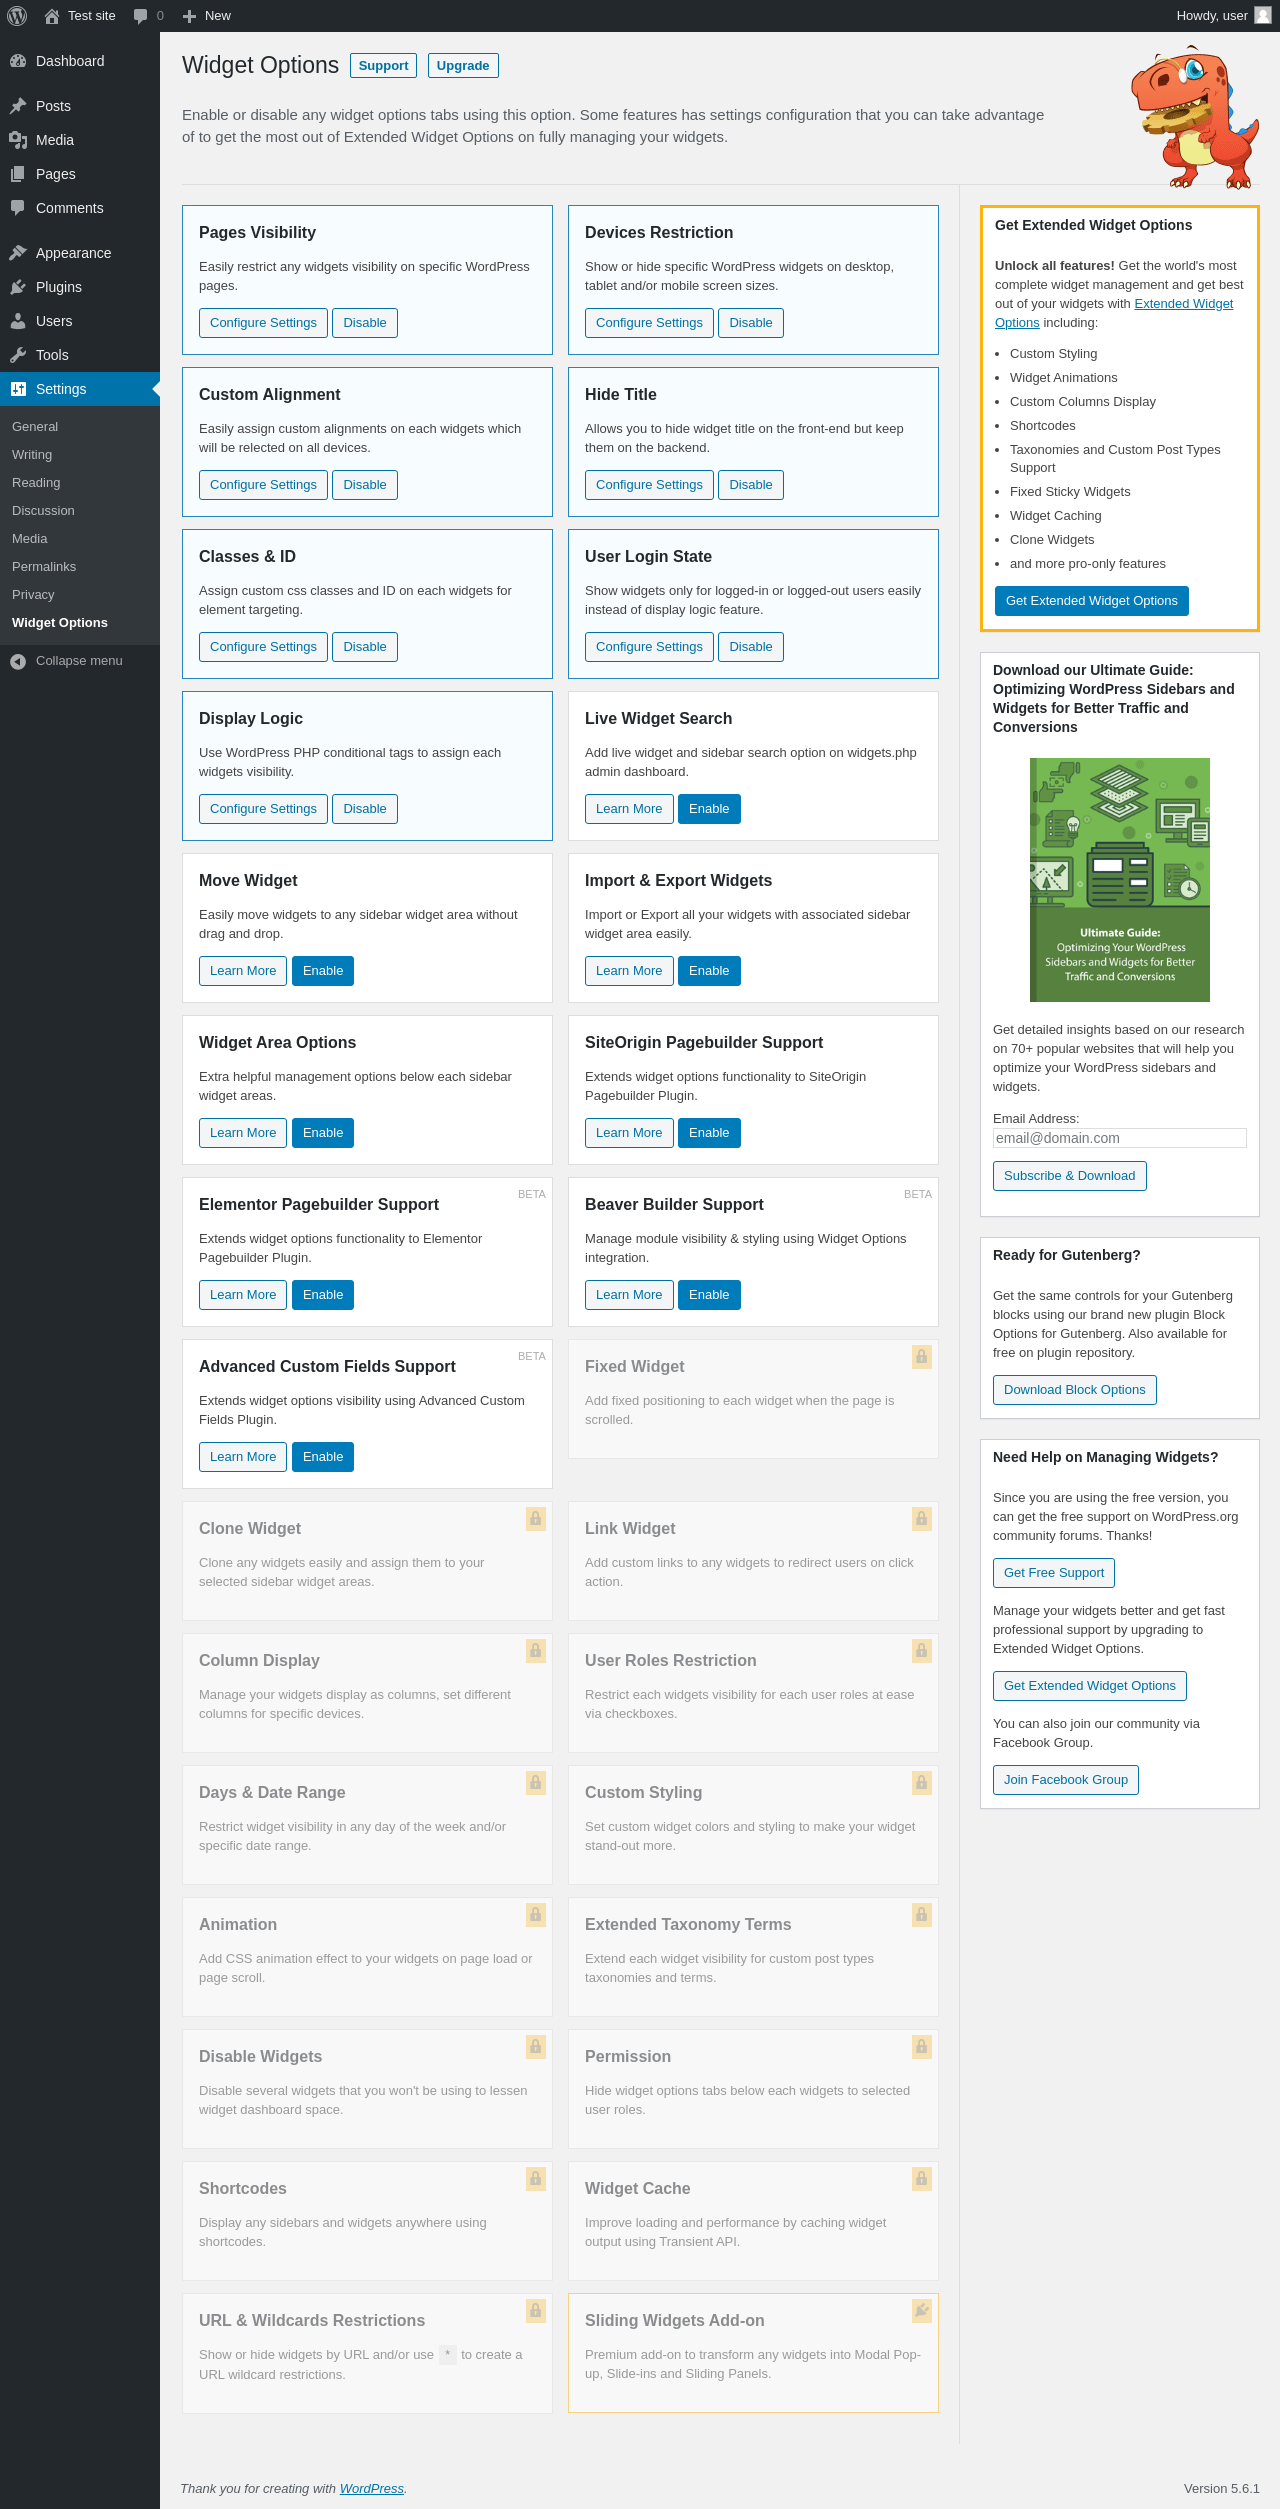Go to the Appearance menu item
The width and height of the screenshot is (1280, 2509).
[x=73, y=253]
